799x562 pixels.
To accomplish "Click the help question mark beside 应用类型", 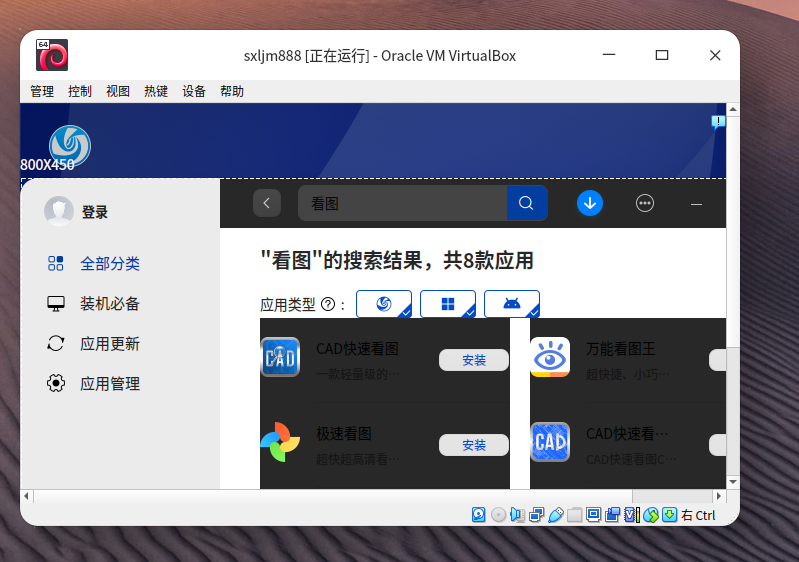I will tap(328, 305).
